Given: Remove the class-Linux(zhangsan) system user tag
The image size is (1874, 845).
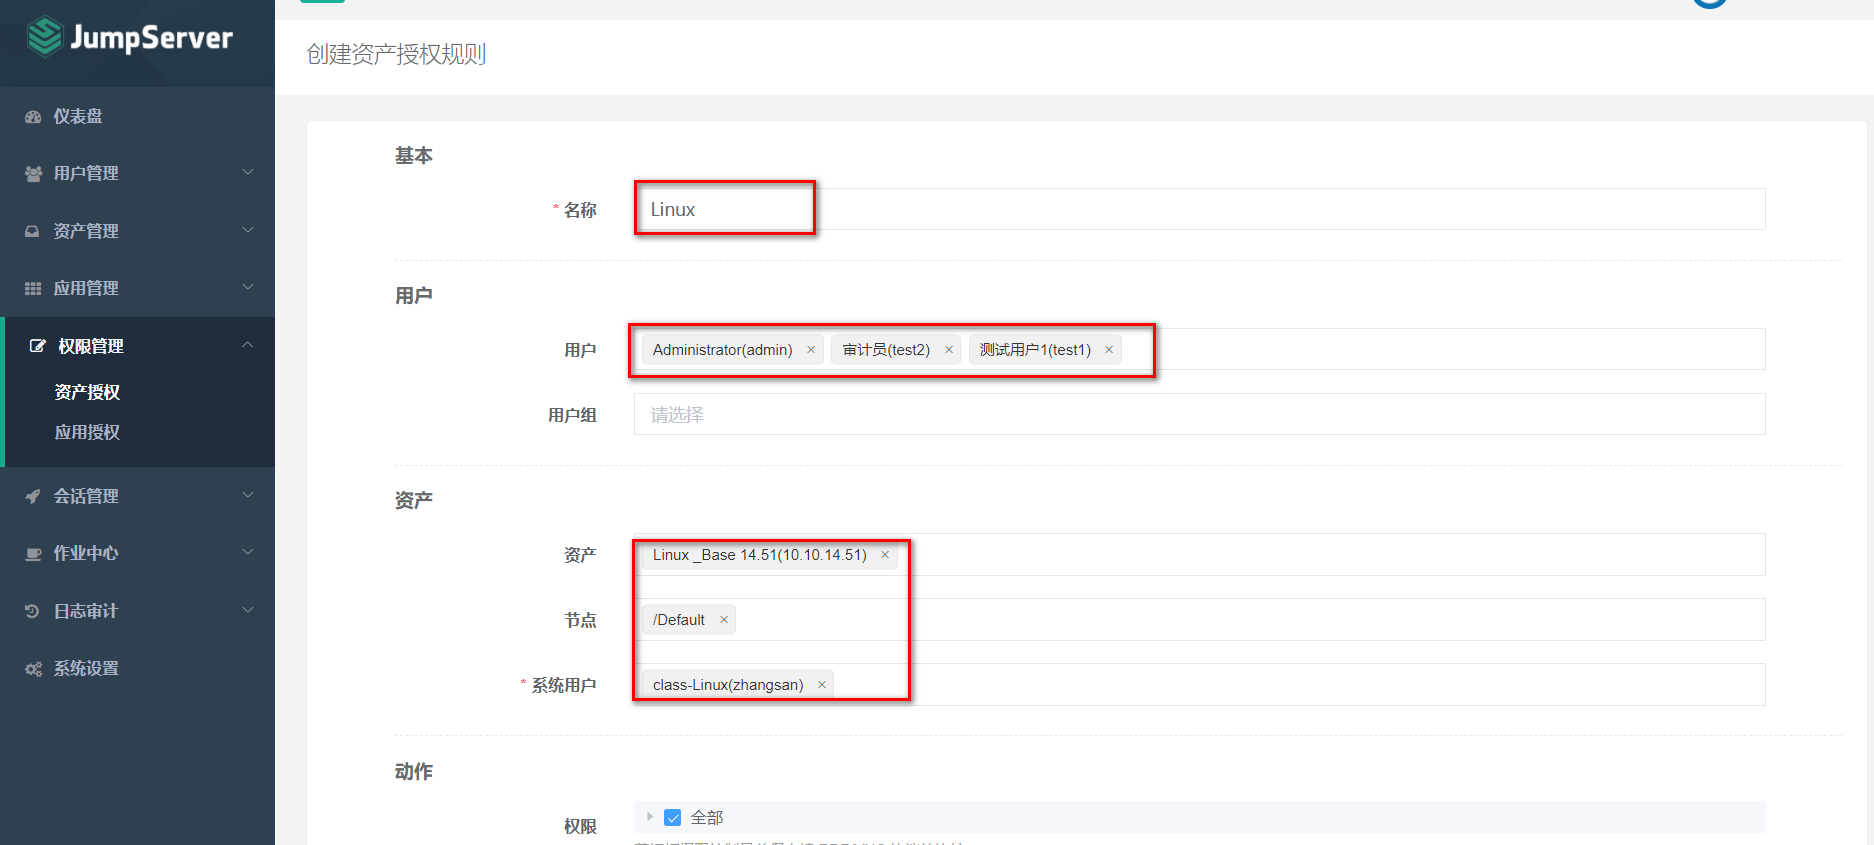Looking at the screenshot, I should (822, 685).
